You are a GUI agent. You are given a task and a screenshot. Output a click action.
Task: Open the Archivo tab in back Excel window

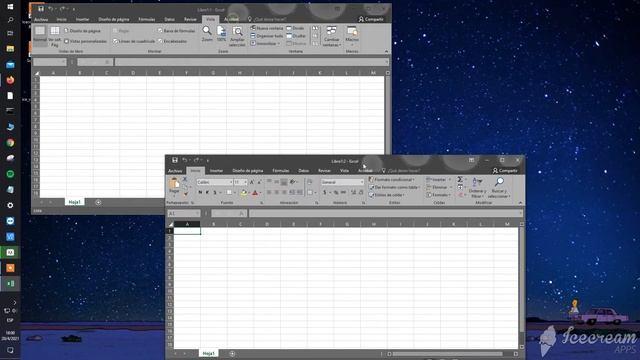(41, 19)
